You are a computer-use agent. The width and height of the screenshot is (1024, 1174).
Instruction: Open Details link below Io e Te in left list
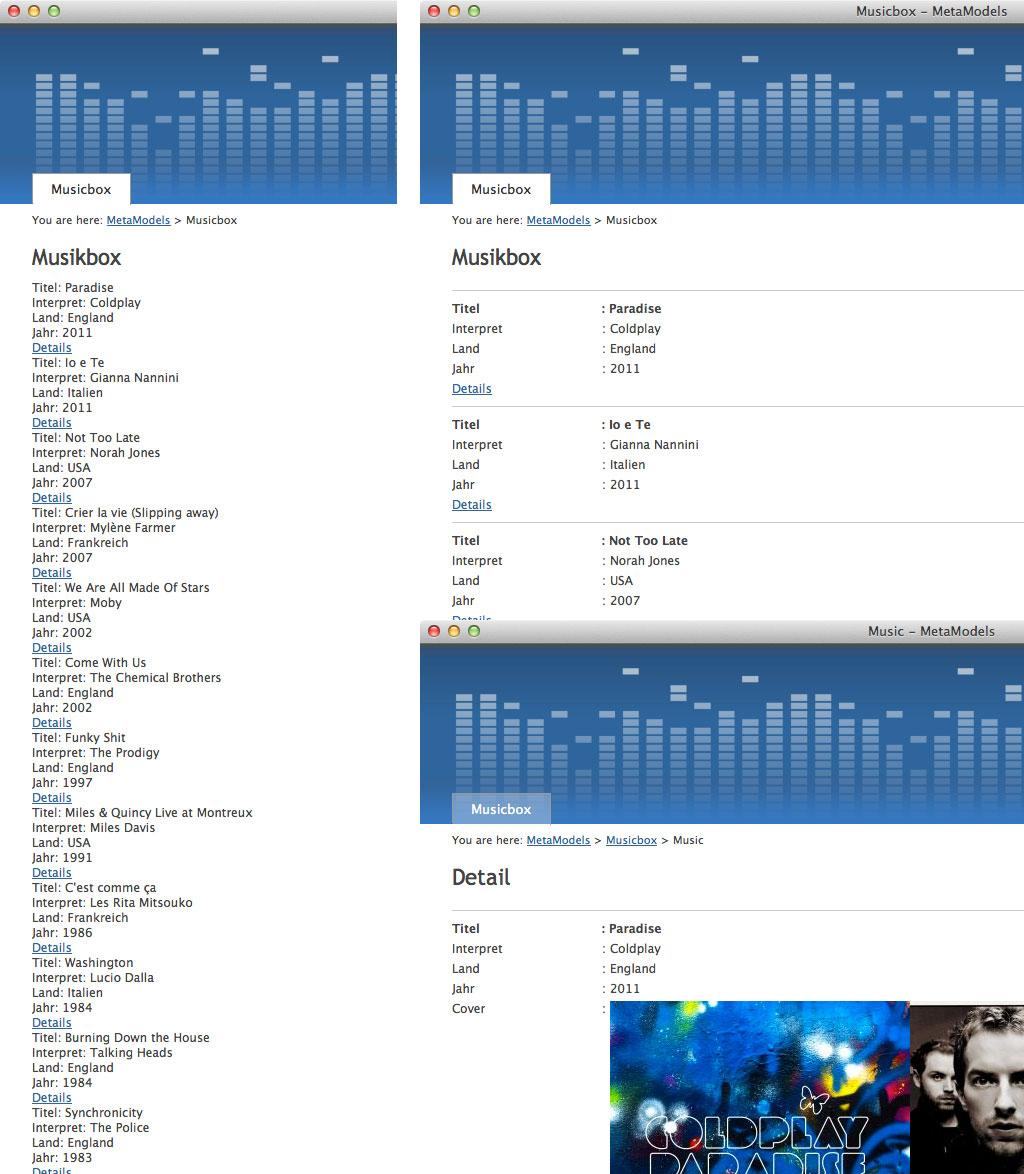pyautogui.click(x=52, y=423)
